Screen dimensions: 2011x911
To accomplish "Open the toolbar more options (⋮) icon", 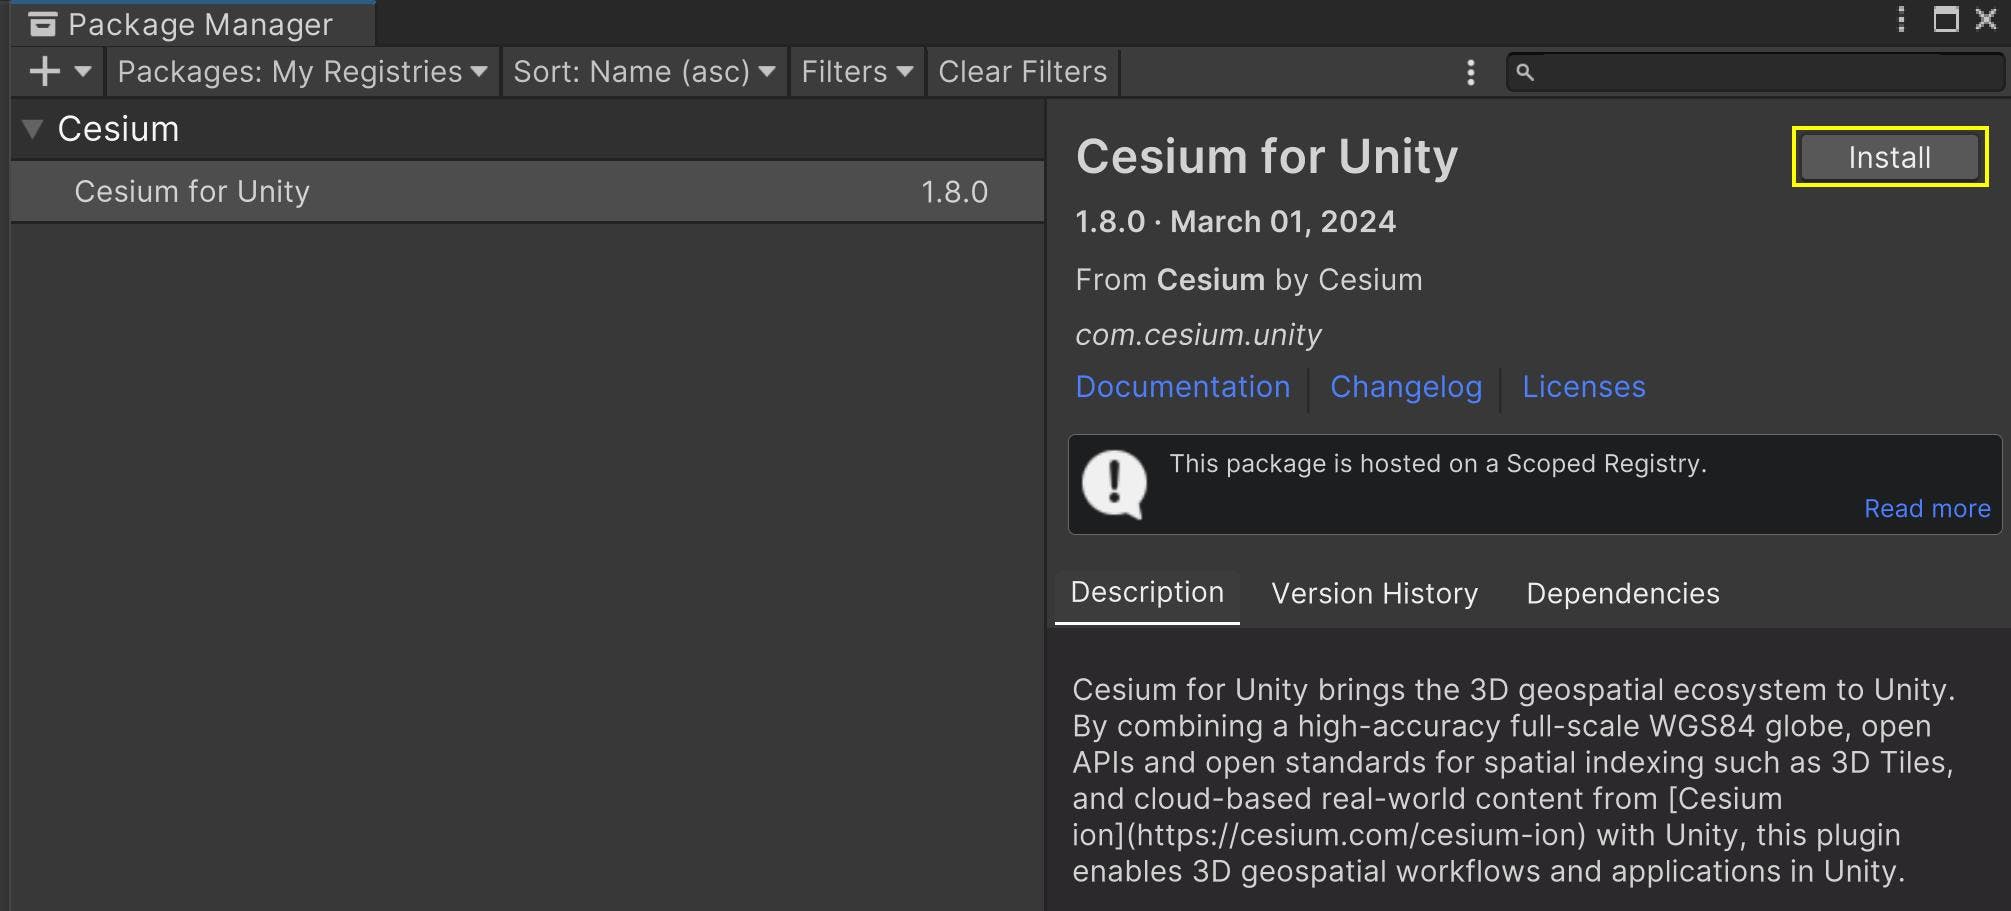I will pyautogui.click(x=1470, y=71).
